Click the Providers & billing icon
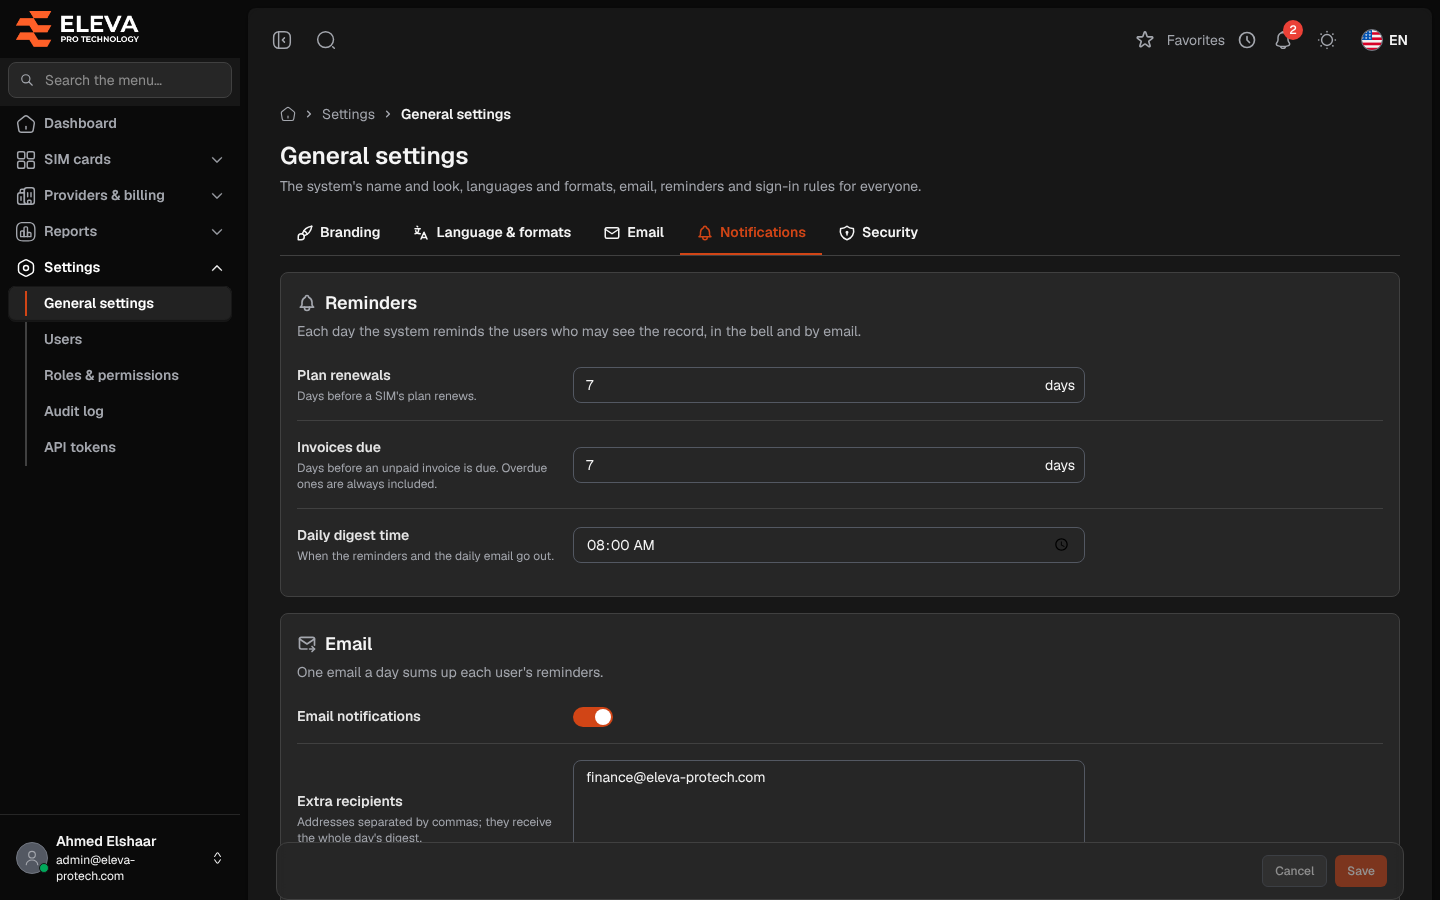 [26, 196]
